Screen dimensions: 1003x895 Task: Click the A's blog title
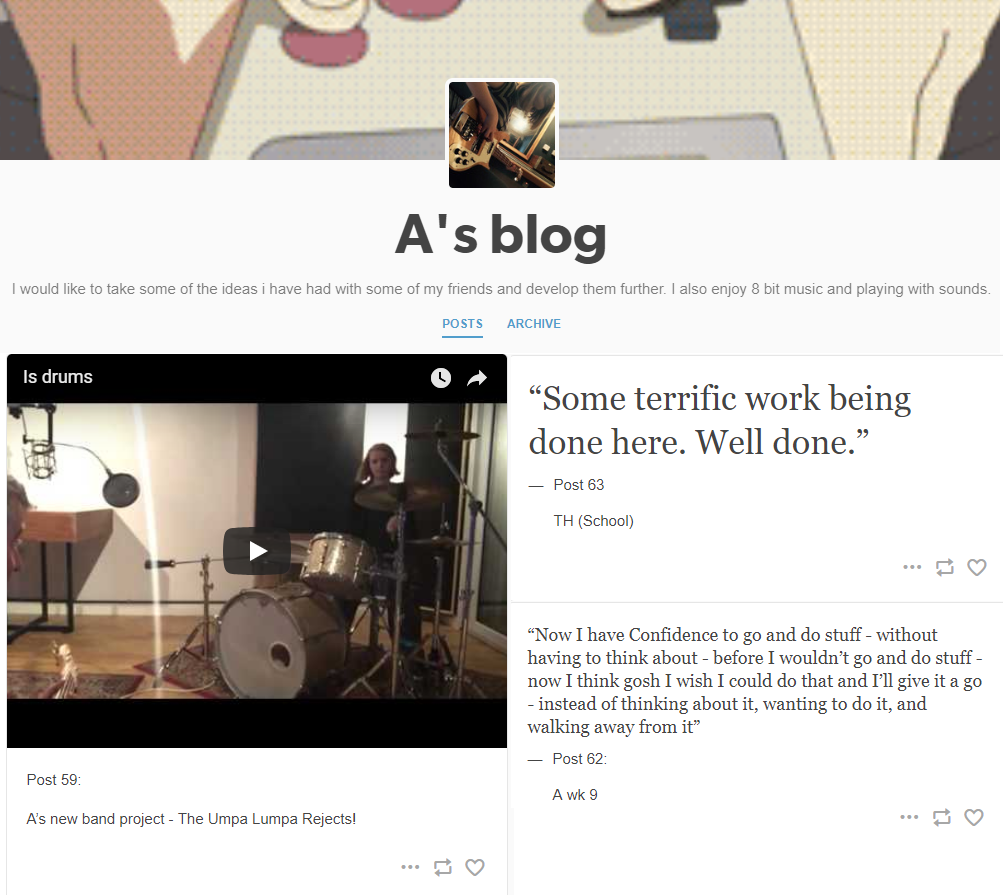click(501, 235)
